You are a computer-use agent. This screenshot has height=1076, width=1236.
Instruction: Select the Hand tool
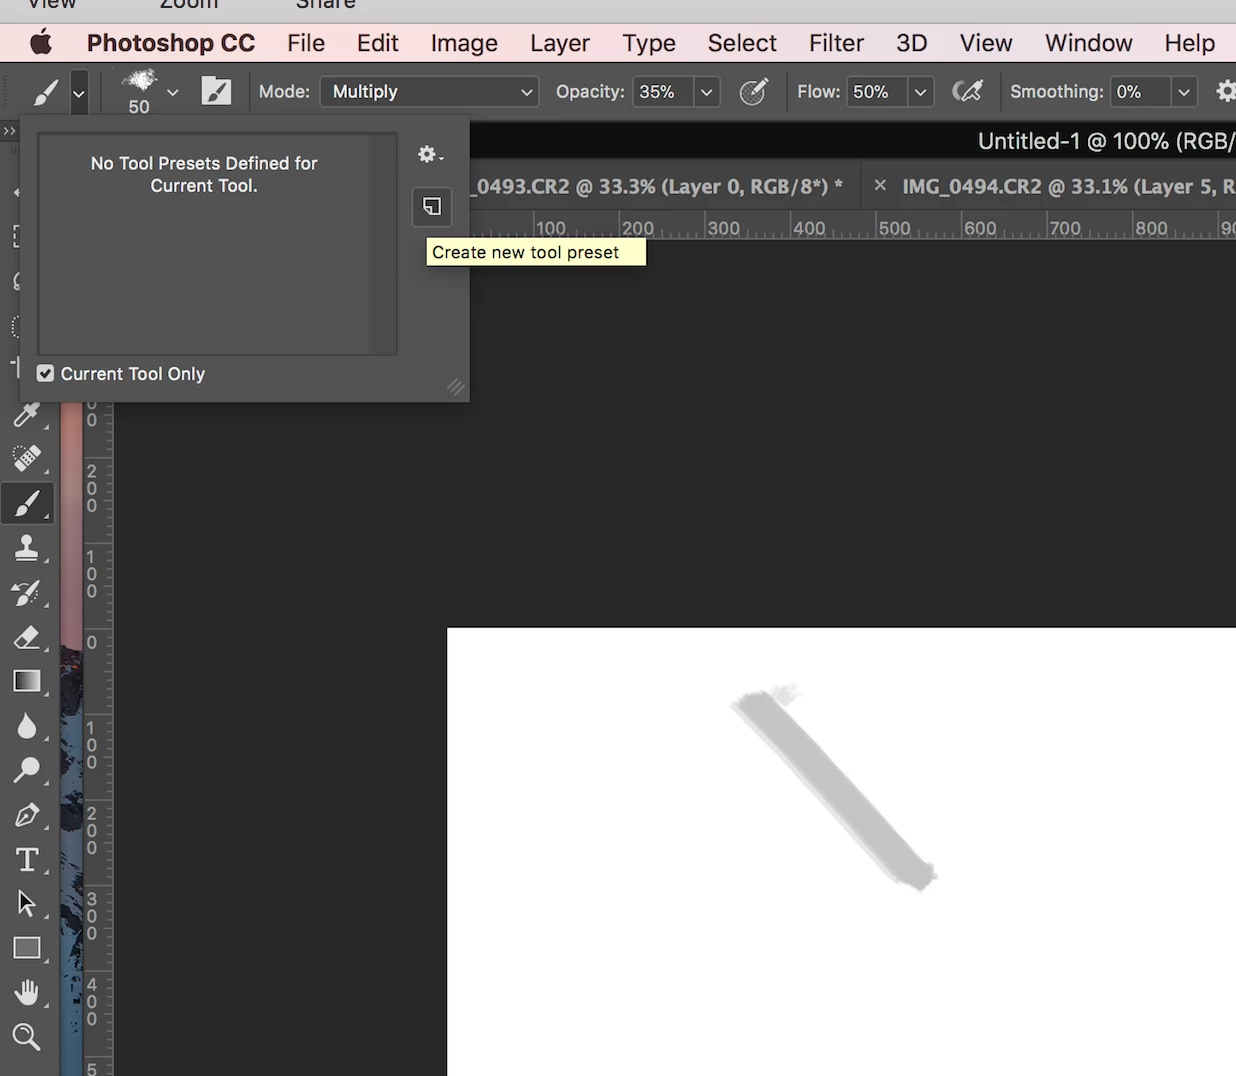(x=27, y=992)
